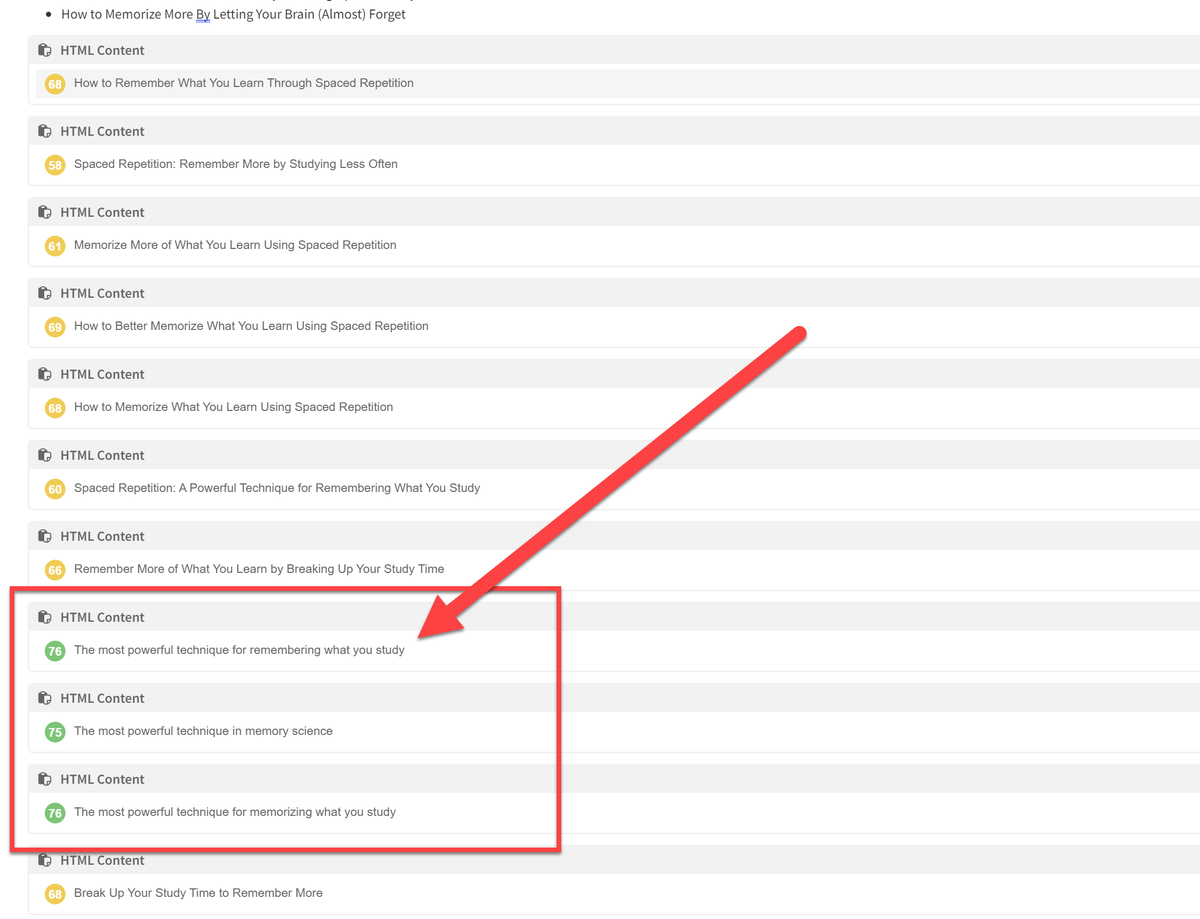
Task: Click the HTML Content icon above "How to Better Memorize"
Action: coord(45,293)
